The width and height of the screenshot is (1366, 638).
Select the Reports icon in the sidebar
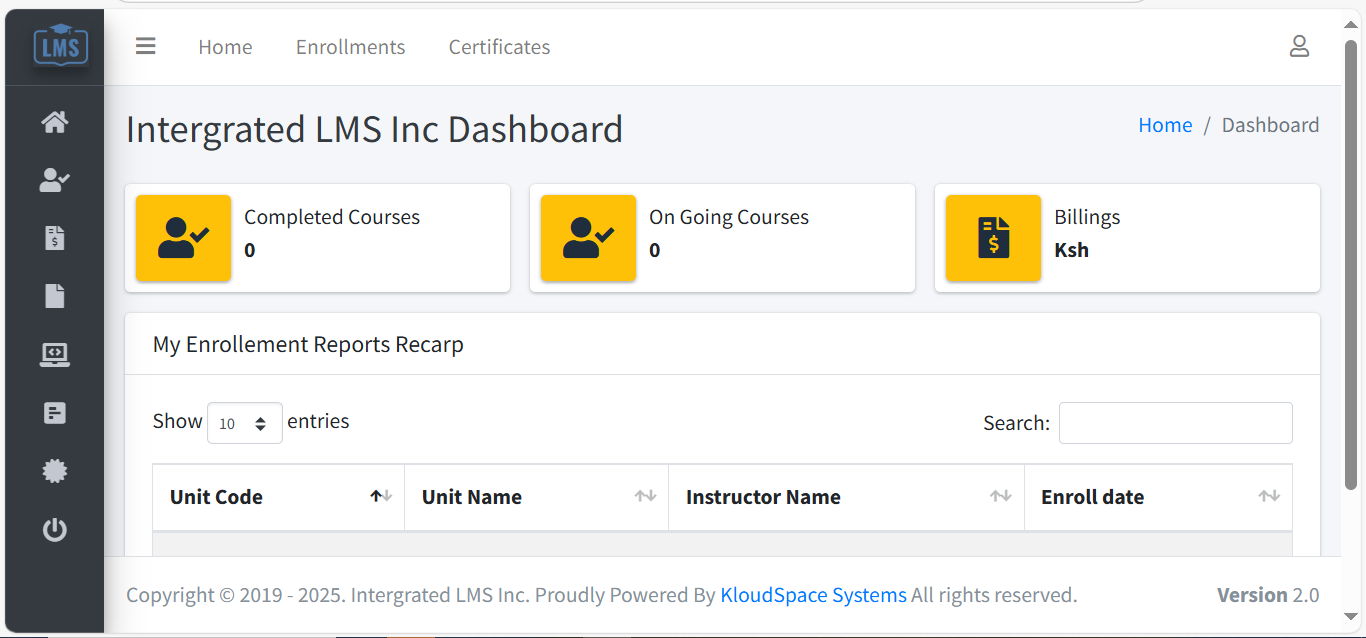pos(54,413)
